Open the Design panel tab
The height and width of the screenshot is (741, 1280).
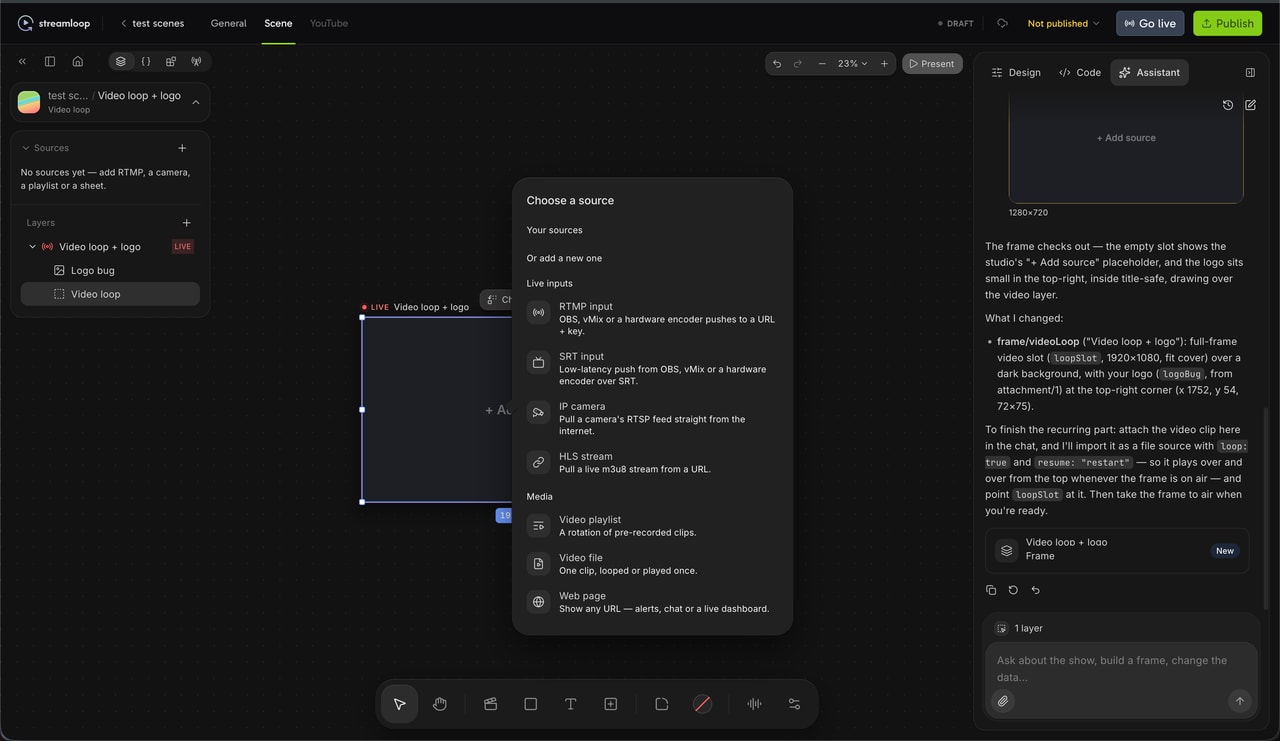[1015, 73]
